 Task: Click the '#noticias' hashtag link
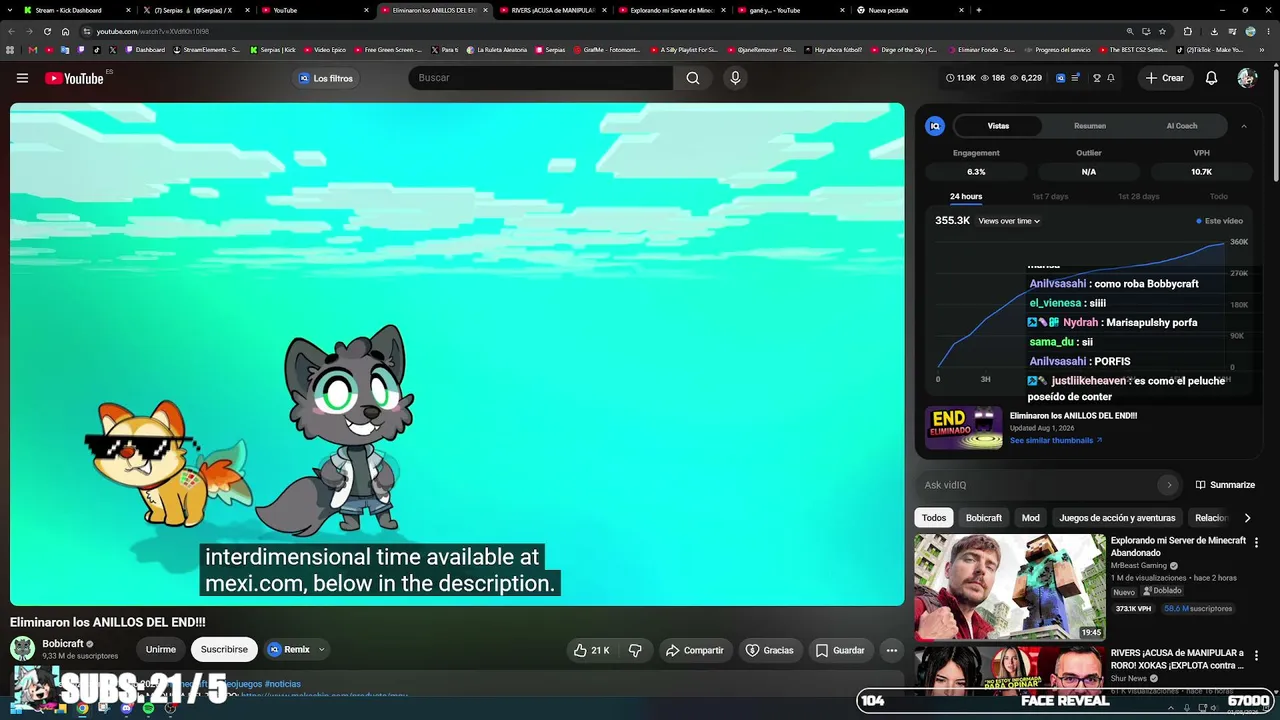(283, 684)
